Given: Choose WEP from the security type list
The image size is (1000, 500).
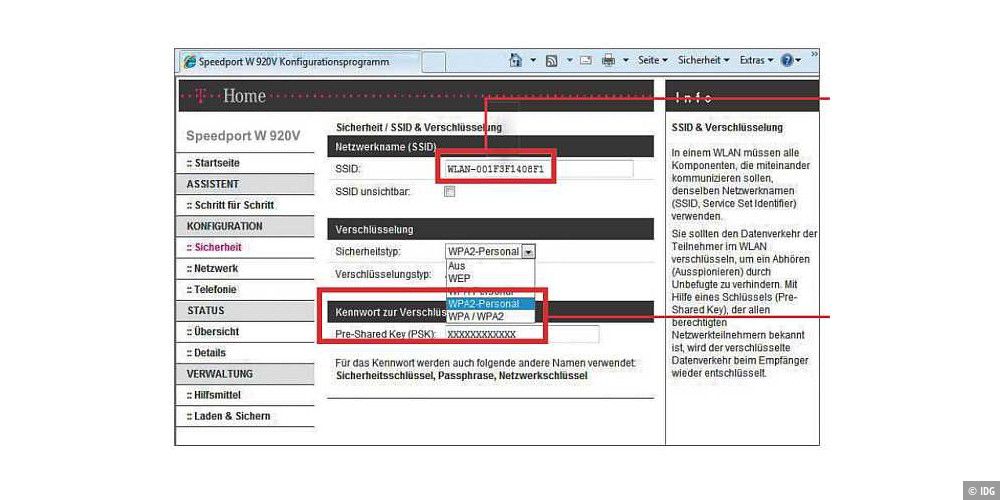Looking at the screenshot, I should [459, 278].
